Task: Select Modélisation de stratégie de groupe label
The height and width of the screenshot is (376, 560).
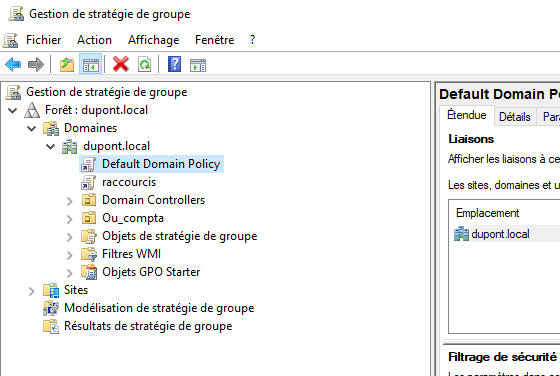Action: point(159,308)
